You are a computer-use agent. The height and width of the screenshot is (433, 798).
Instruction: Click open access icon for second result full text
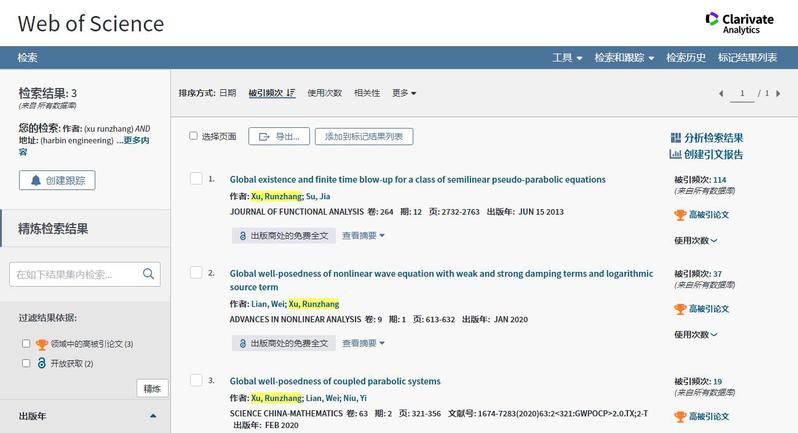(242, 343)
